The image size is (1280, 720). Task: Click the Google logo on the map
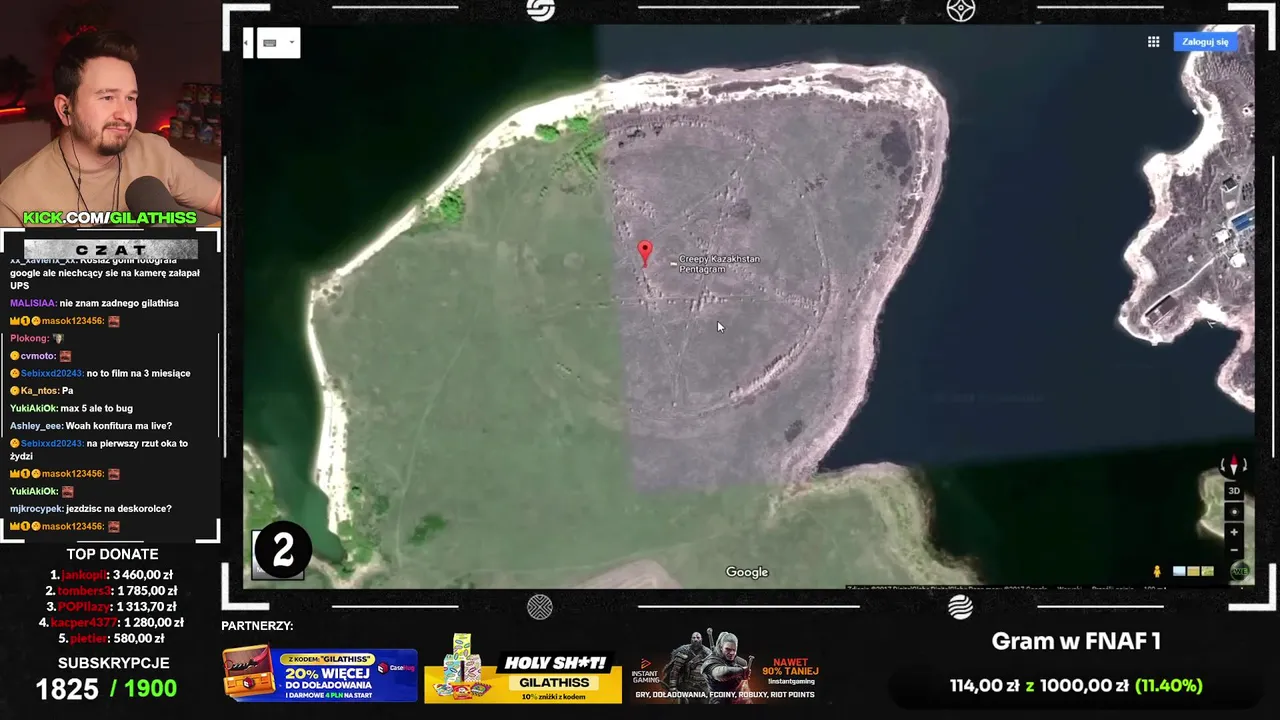click(747, 572)
